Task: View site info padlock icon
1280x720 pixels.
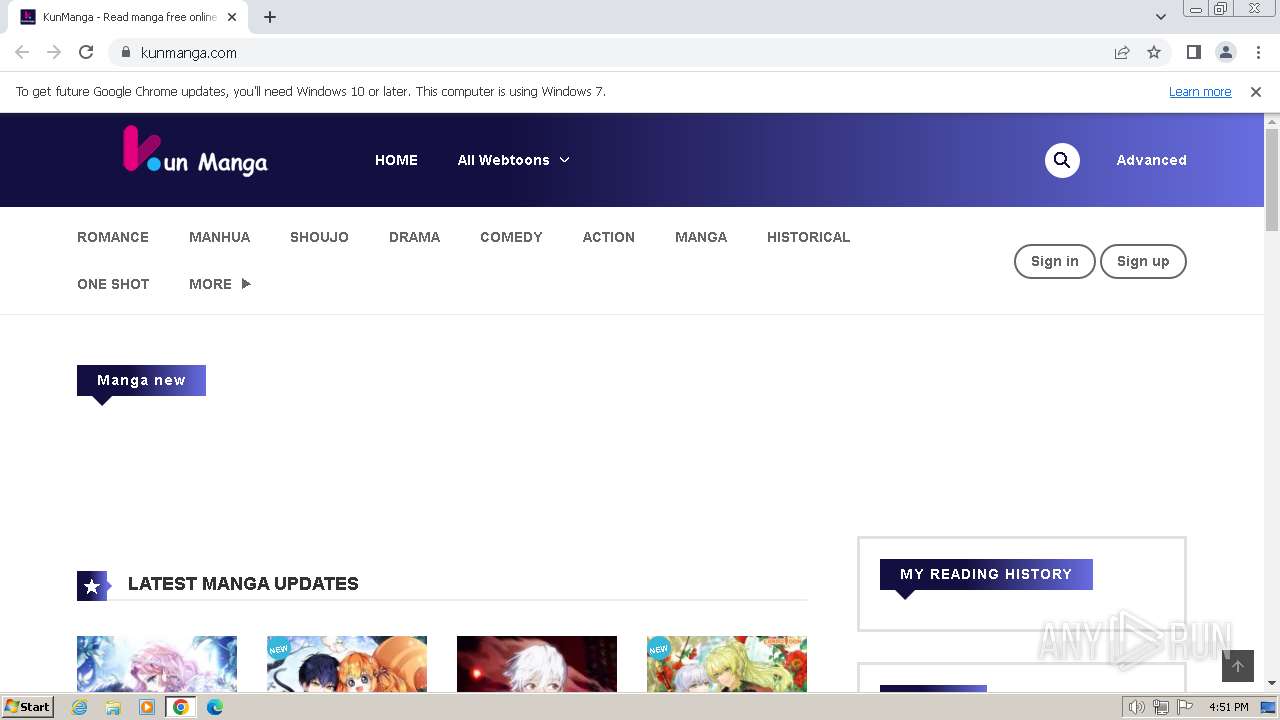Action: (125, 52)
